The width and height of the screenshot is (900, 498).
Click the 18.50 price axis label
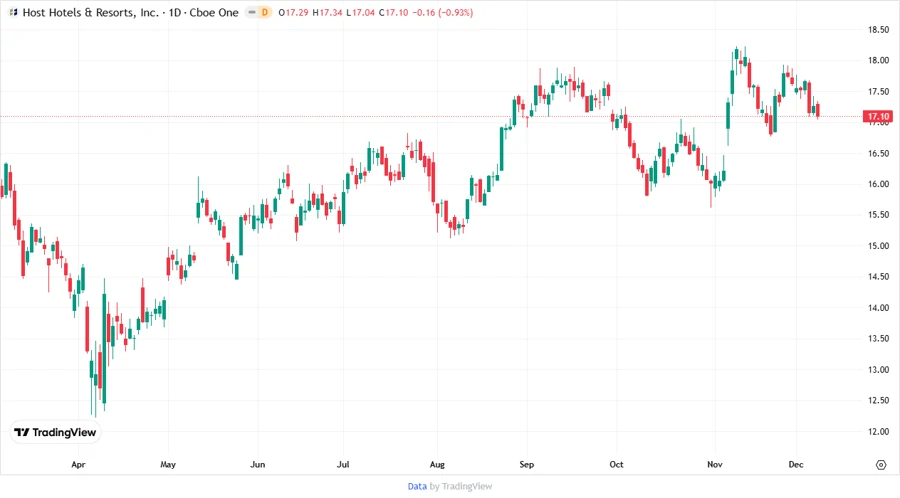[878, 30]
